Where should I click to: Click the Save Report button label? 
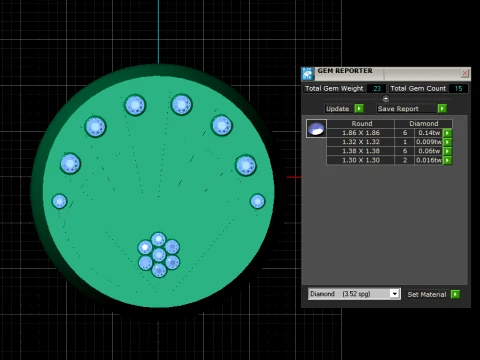(398, 109)
